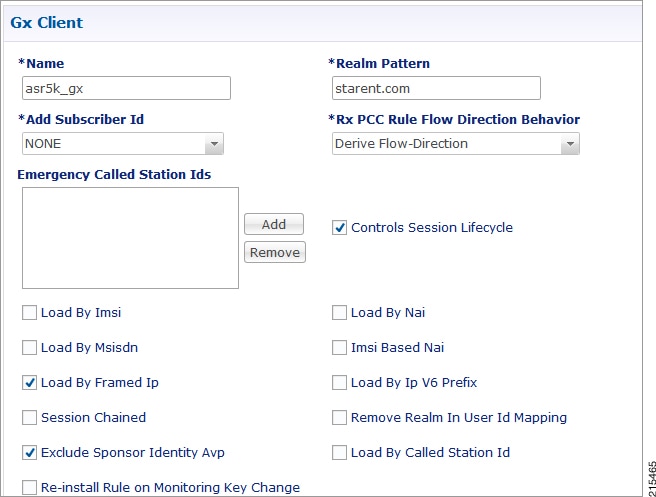The width and height of the screenshot is (656, 497).
Task: Focus the Name field containing asr5k_gx
Action: point(126,88)
